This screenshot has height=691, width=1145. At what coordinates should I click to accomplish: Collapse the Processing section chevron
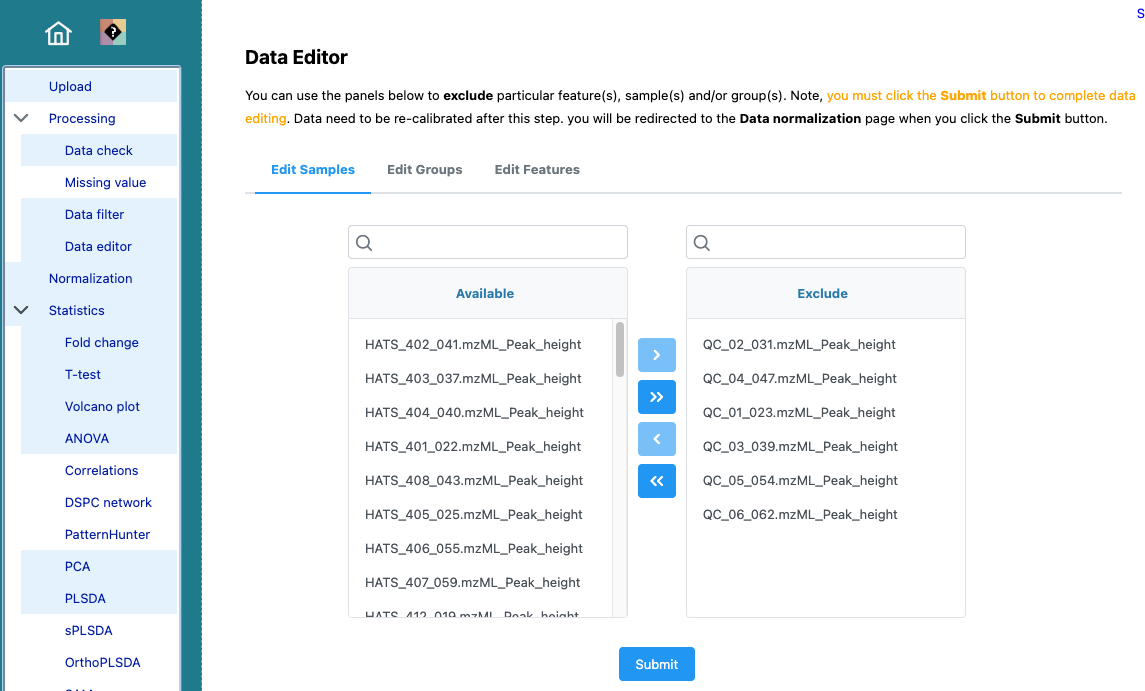pyautogui.click(x=21, y=118)
